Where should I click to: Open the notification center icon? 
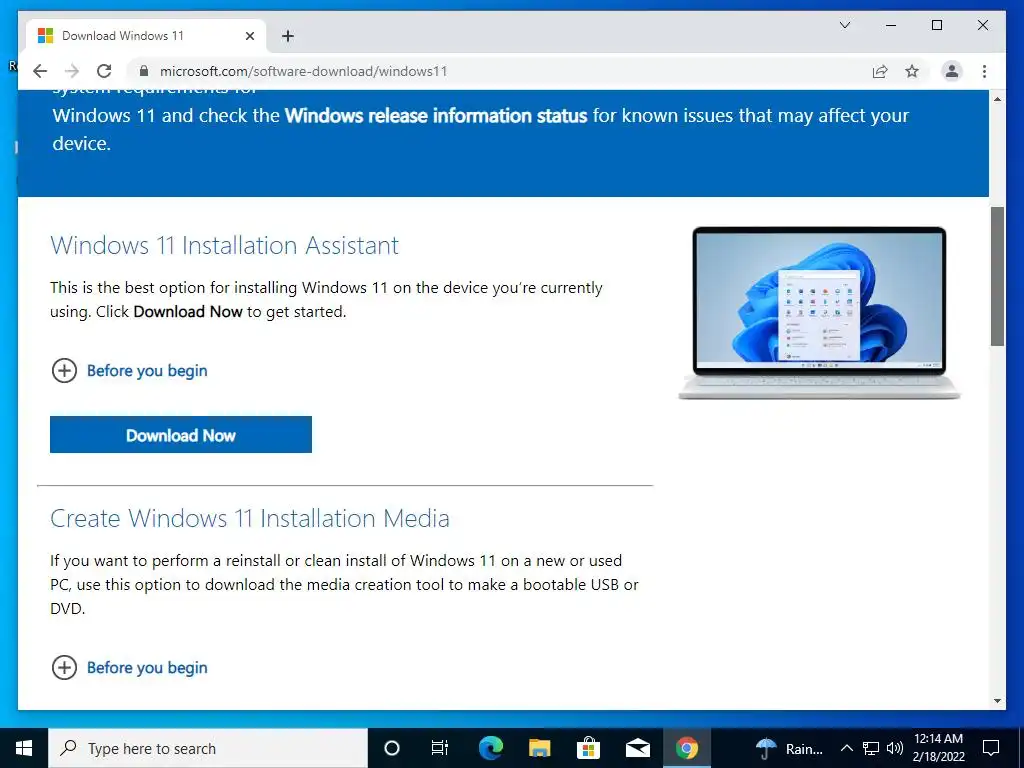(x=991, y=748)
